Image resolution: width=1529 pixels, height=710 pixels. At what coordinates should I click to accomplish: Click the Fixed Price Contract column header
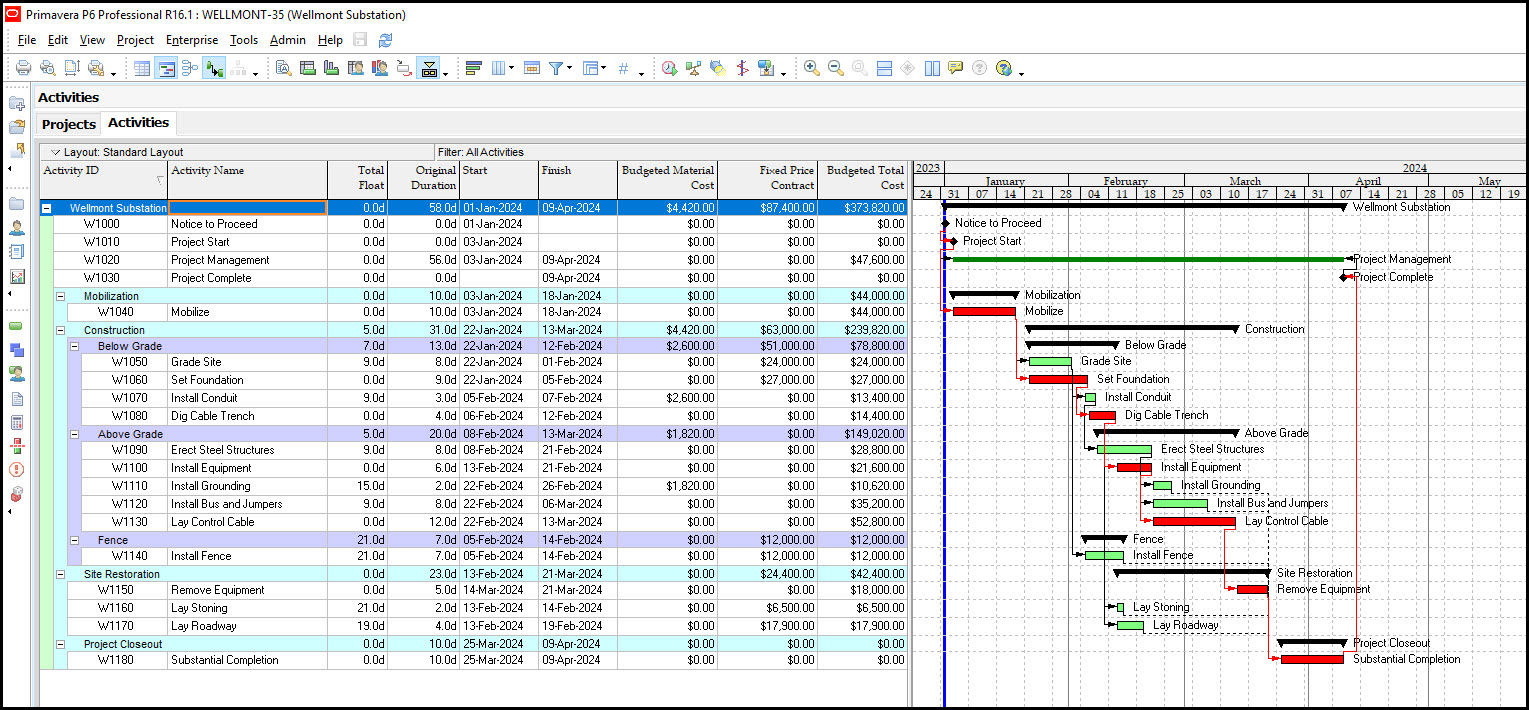769,180
